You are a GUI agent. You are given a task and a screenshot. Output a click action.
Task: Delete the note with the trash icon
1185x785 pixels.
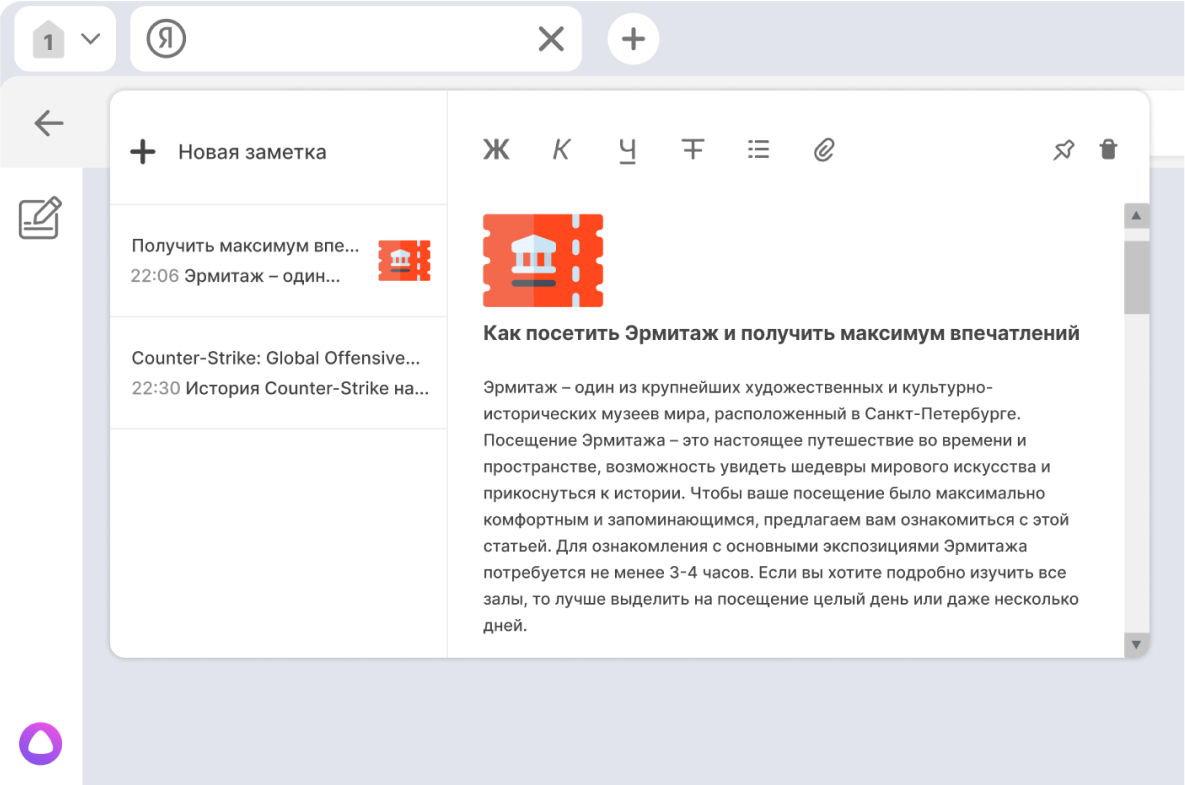pyautogui.click(x=1108, y=149)
